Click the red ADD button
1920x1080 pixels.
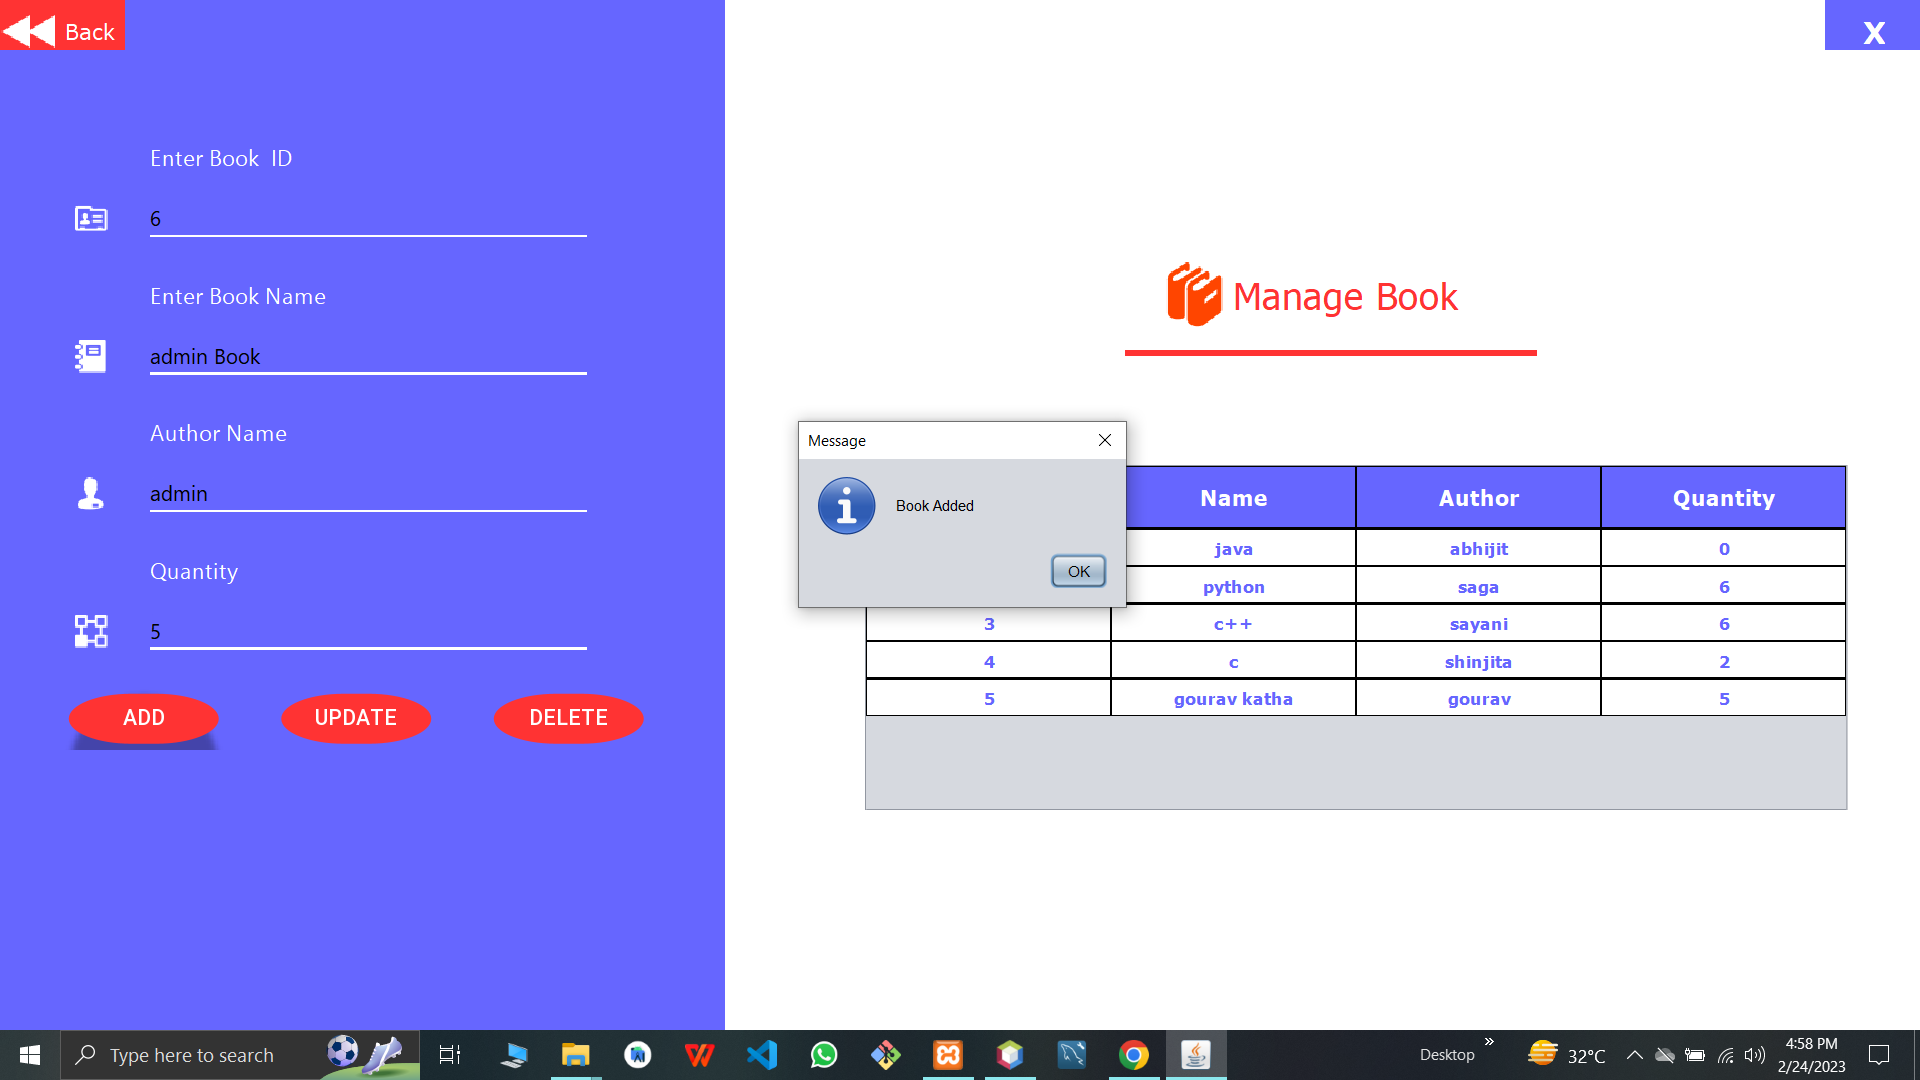144,718
